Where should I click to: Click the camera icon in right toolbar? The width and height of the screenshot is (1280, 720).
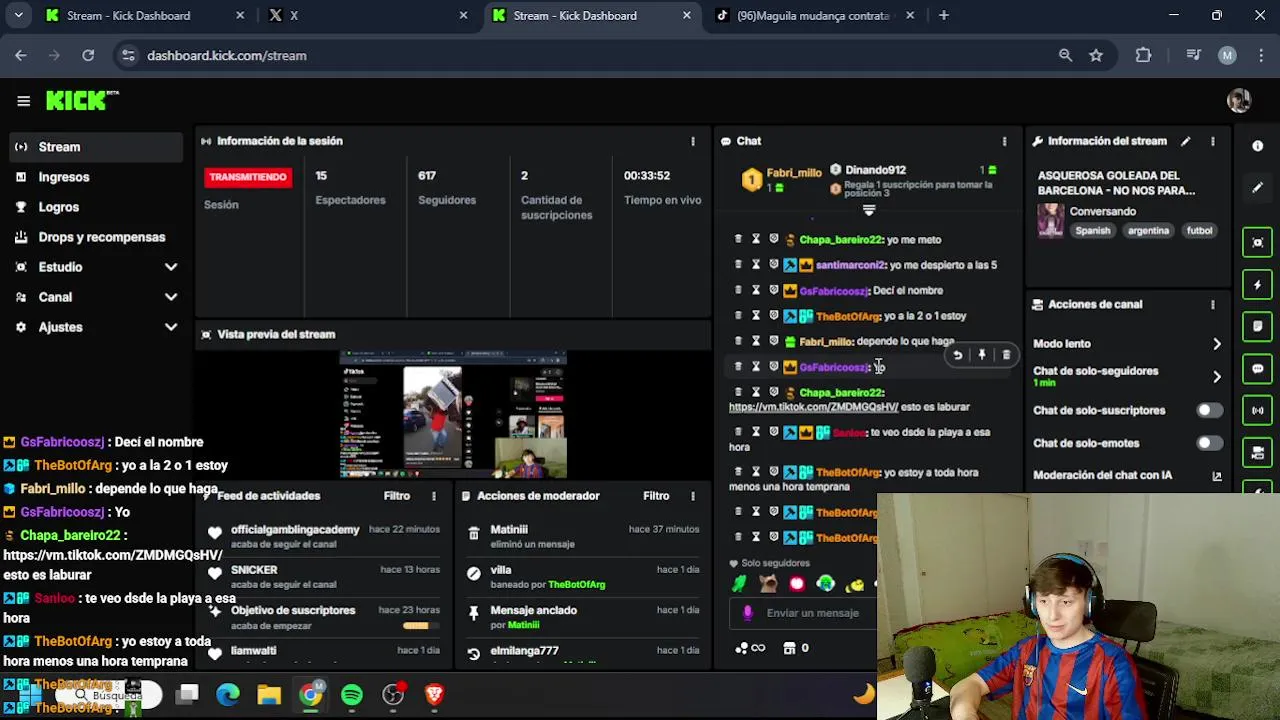1258,452
